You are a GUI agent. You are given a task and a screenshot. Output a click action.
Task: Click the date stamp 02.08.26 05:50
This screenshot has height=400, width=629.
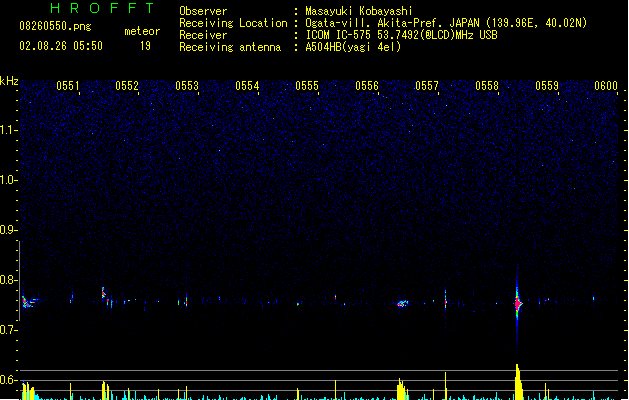61,46
